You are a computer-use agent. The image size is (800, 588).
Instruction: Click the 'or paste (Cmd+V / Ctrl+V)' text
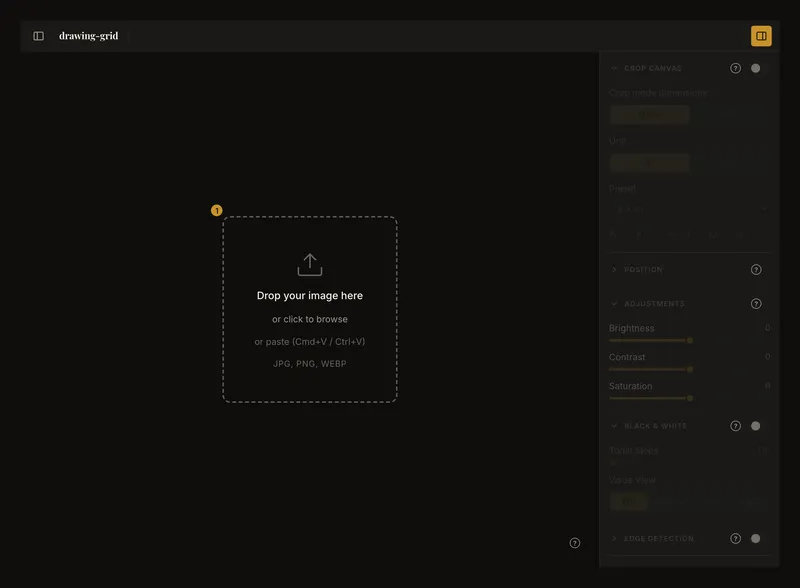point(310,341)
